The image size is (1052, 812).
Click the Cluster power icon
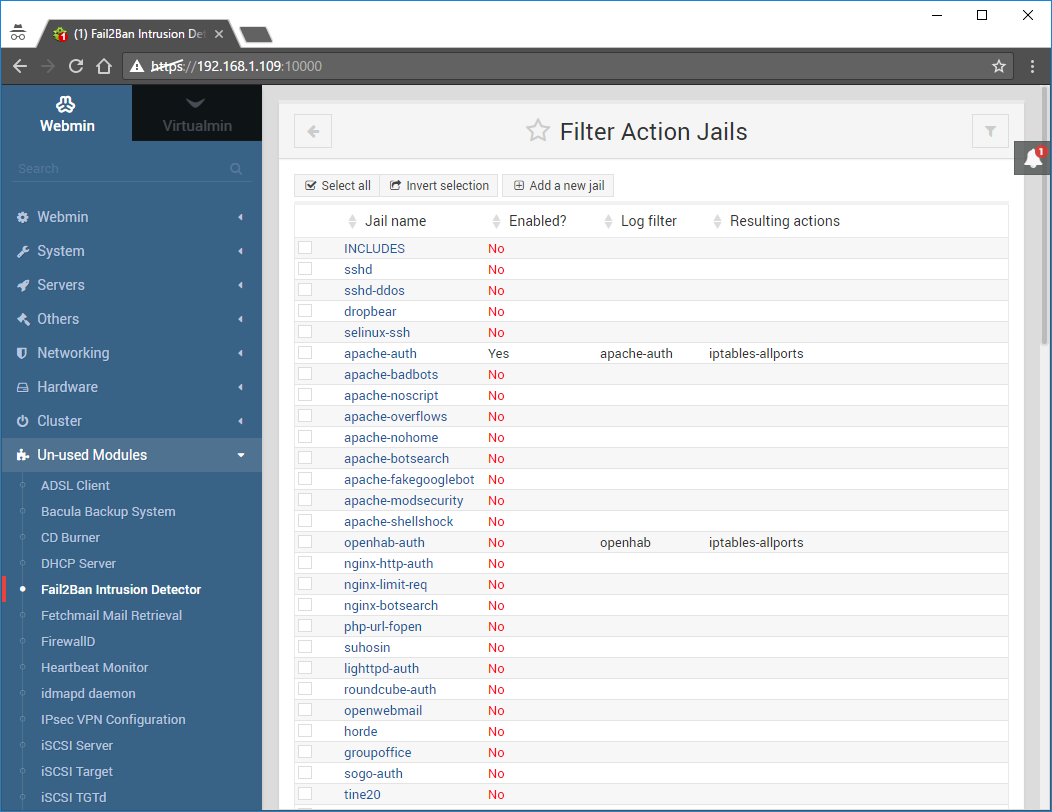[x=22, y=421]
